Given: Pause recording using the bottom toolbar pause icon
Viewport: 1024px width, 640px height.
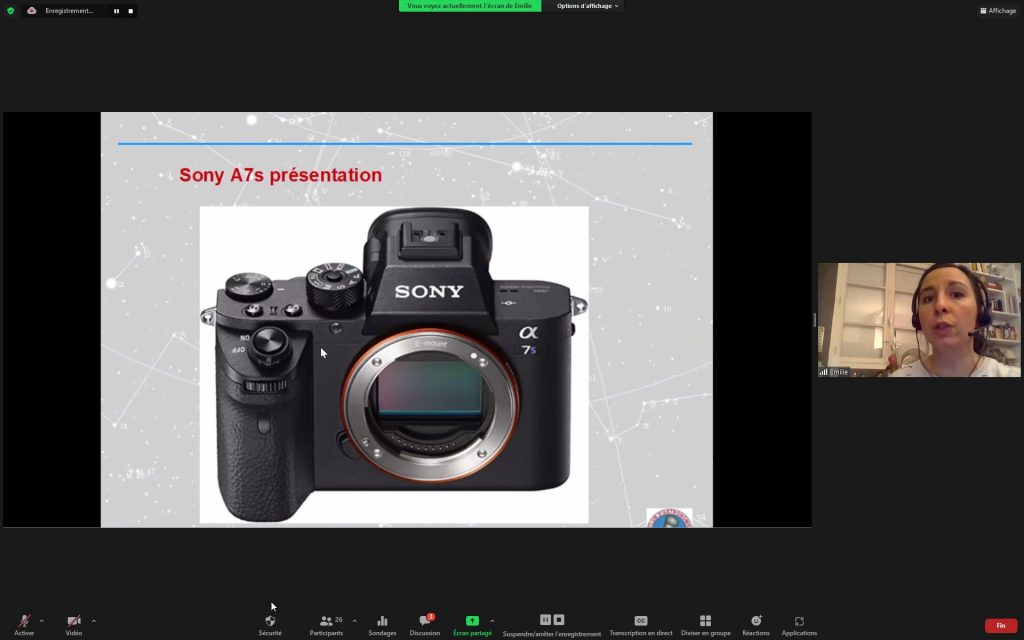Looking at the screenshot, I should click(545, 620).
